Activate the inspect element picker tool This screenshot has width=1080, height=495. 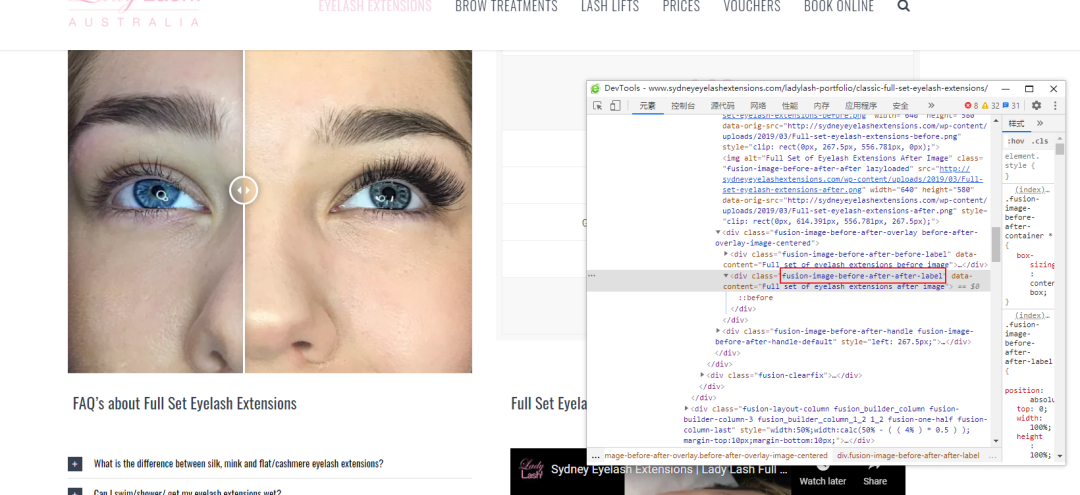tap(597, 105)
